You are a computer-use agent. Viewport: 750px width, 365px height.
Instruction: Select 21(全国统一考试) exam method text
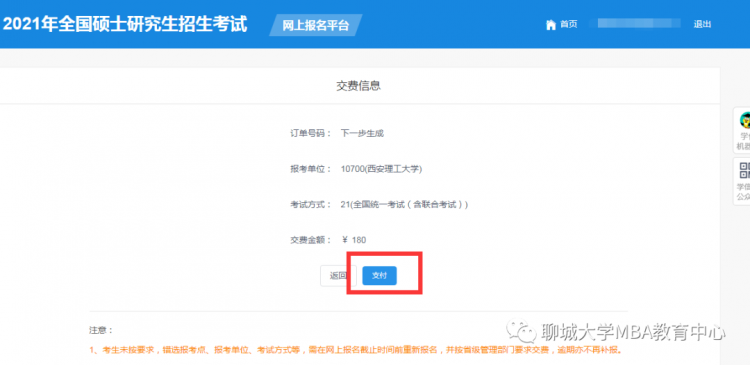(404, 205)
